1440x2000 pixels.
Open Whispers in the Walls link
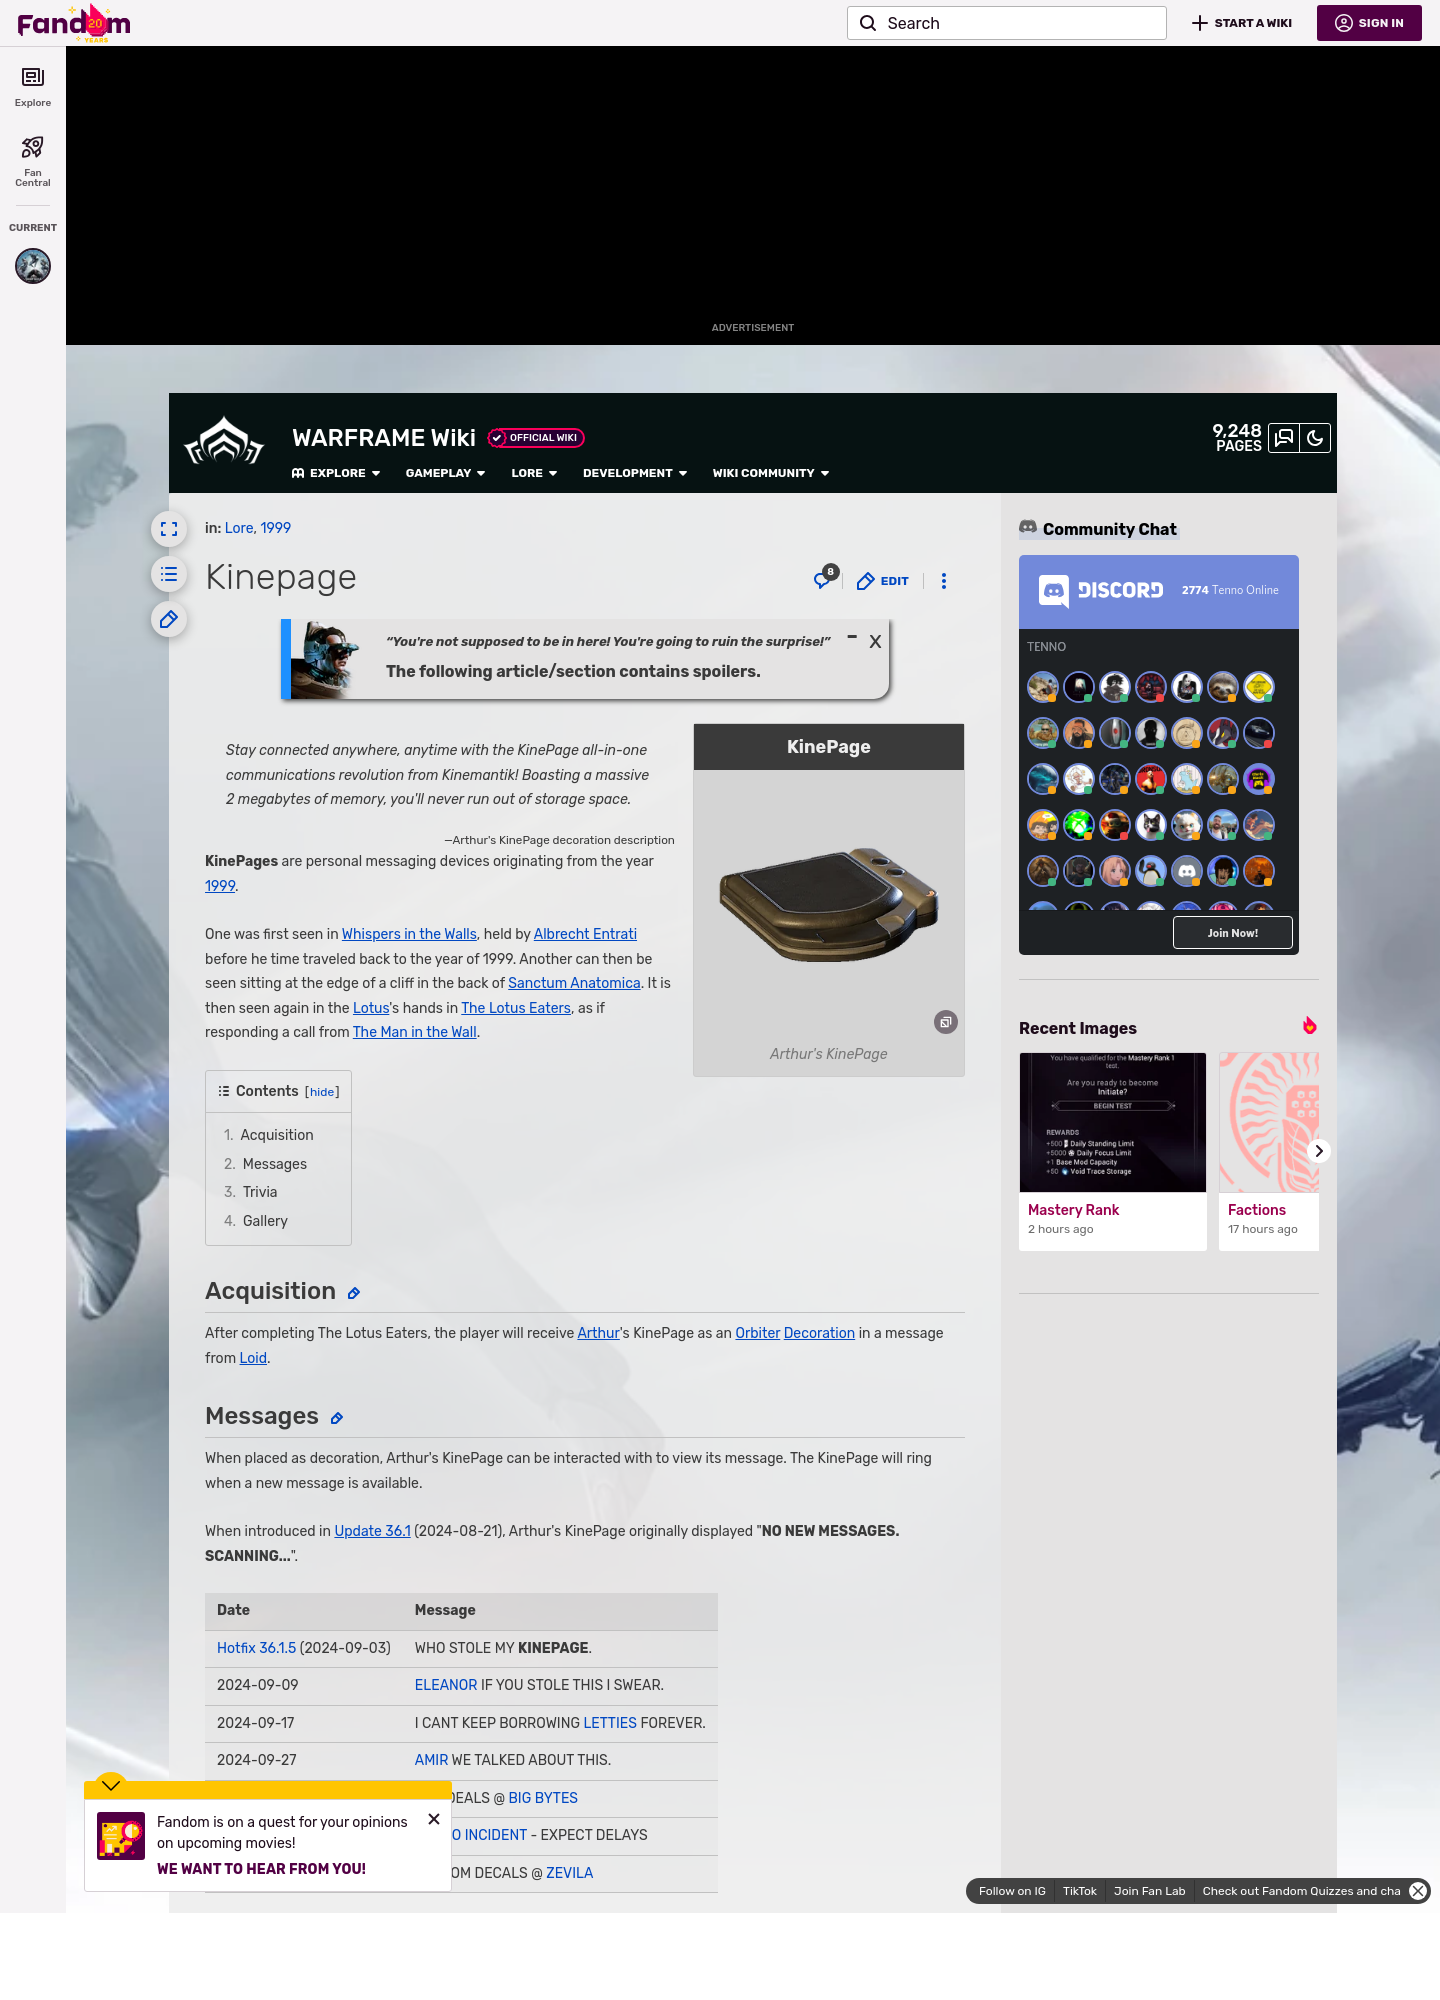click(x=409, y=934)
